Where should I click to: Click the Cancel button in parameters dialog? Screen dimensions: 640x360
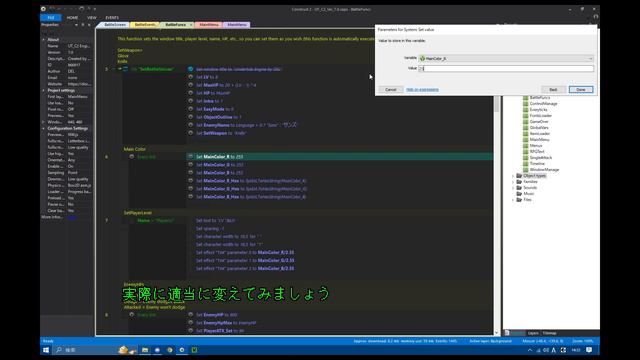coord(391,89)
